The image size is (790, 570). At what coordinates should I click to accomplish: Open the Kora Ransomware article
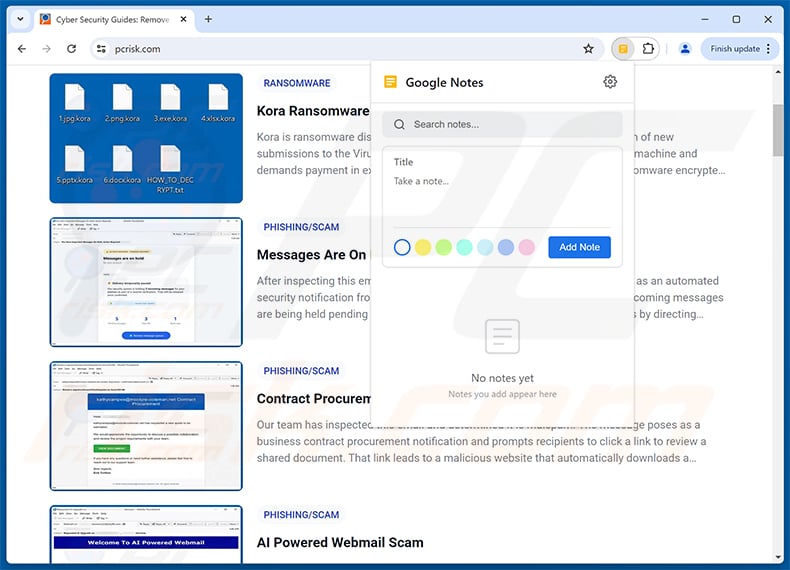313,111
